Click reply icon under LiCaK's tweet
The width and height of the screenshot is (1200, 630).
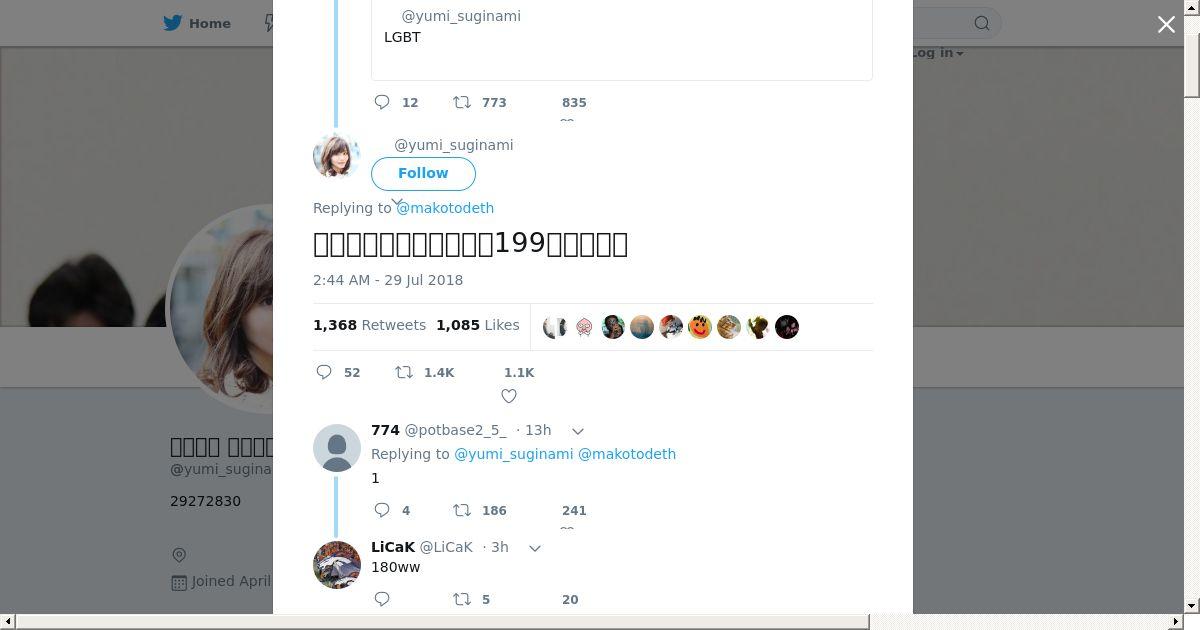click(382, 599)
